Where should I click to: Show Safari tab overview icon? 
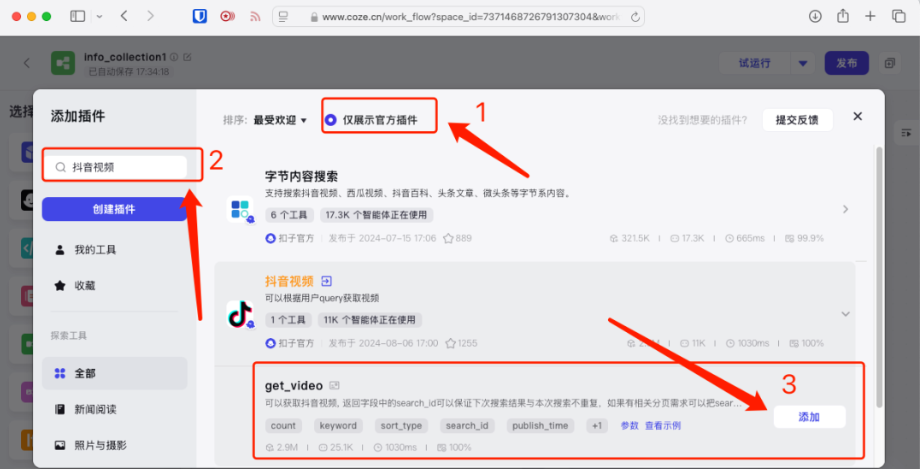coord(899,16)
